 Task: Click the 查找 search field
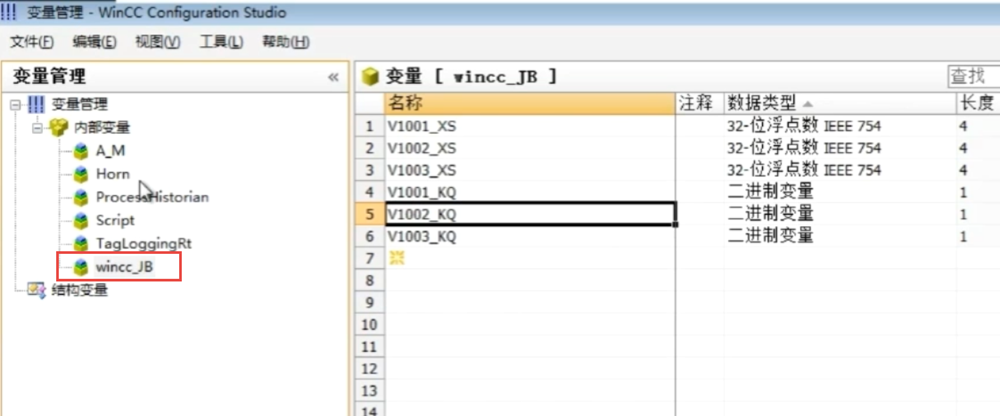click(972, 76)
